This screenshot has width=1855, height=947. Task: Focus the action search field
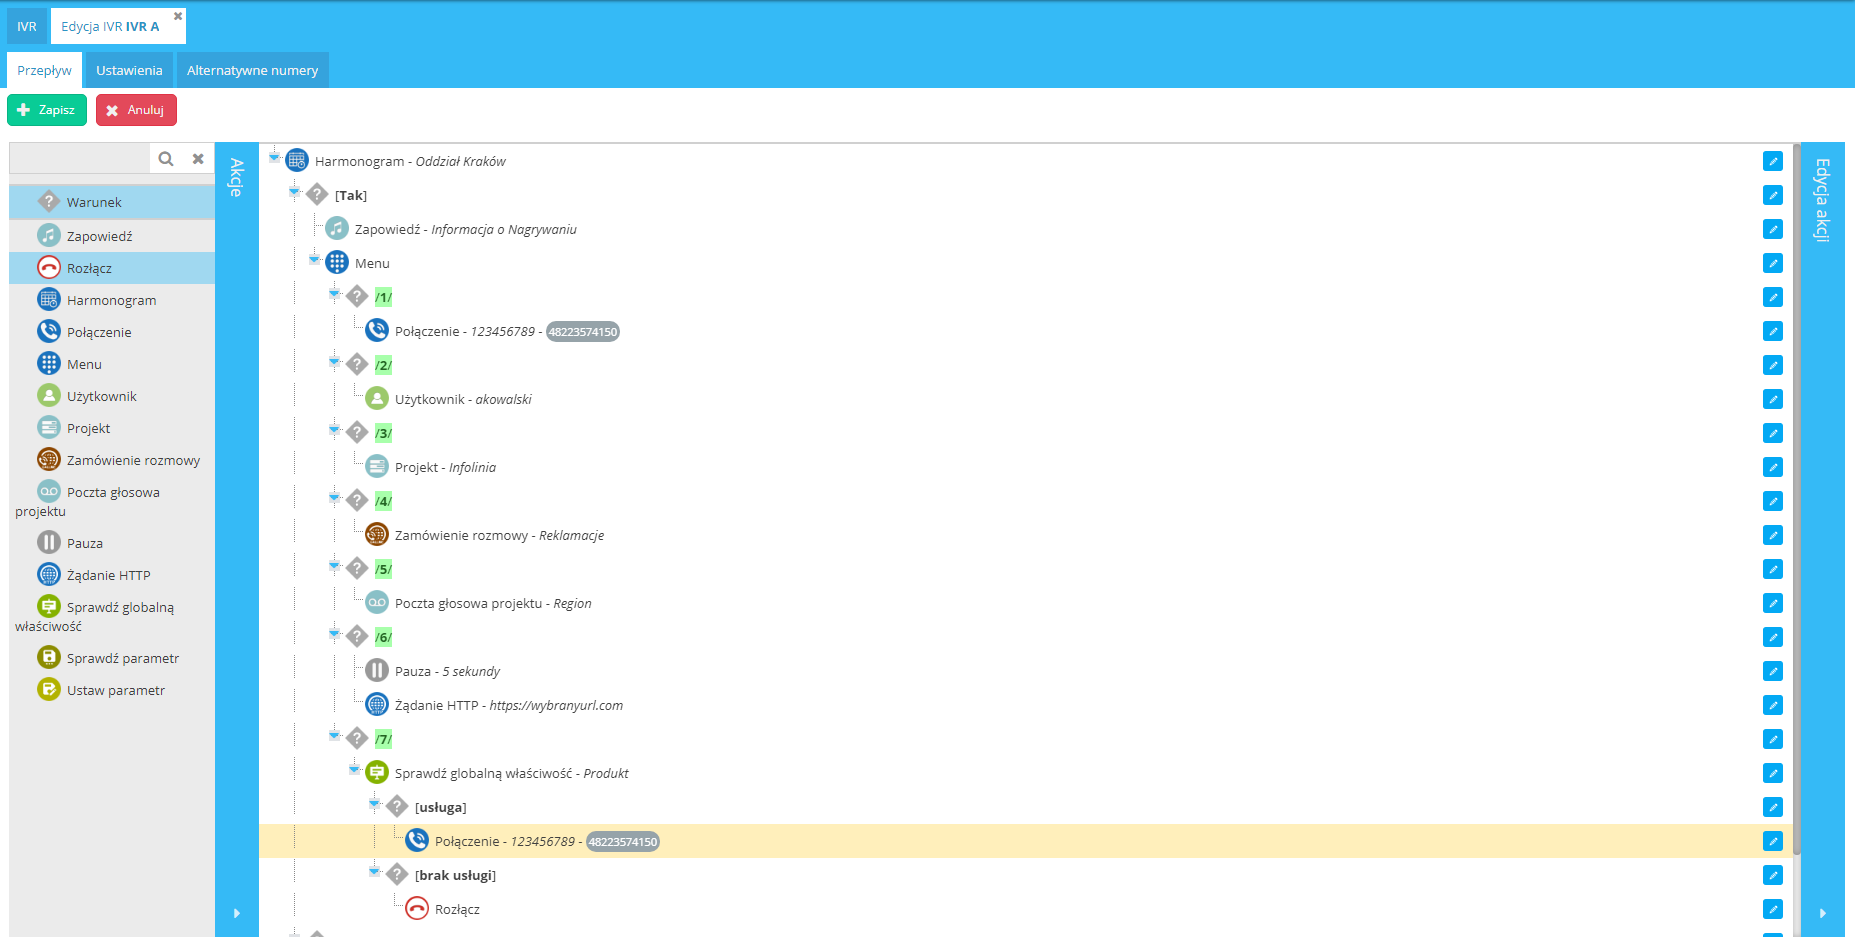(x=80, y=158)
